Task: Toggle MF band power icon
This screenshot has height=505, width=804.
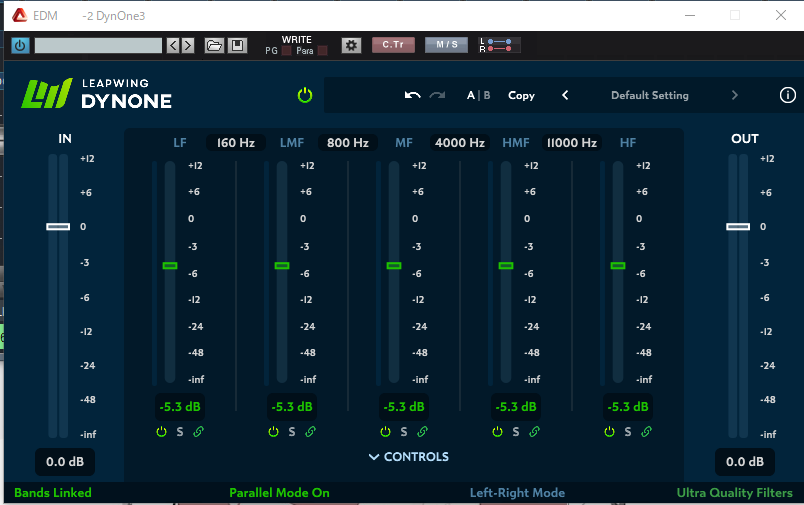Action: click(x=386, y=432)
